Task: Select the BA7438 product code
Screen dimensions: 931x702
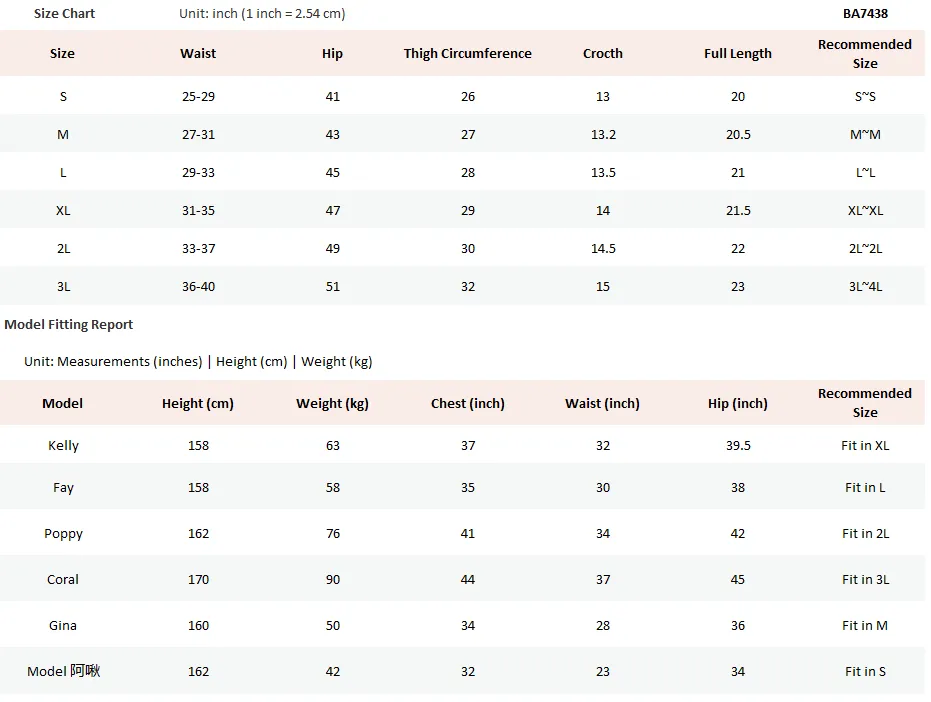Action: [865, 14]
